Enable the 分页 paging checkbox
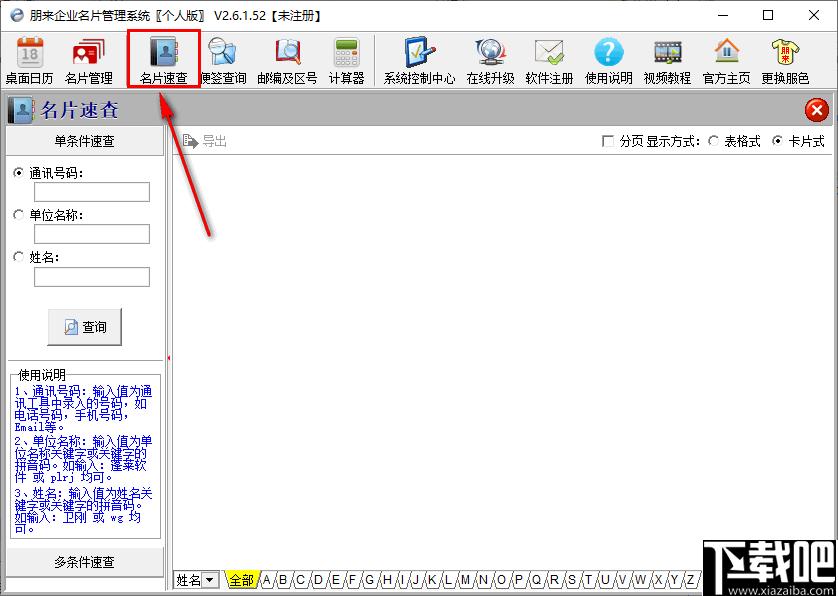Image resolution: width=838 pixels, height=596 pixels. click(608, 142)
